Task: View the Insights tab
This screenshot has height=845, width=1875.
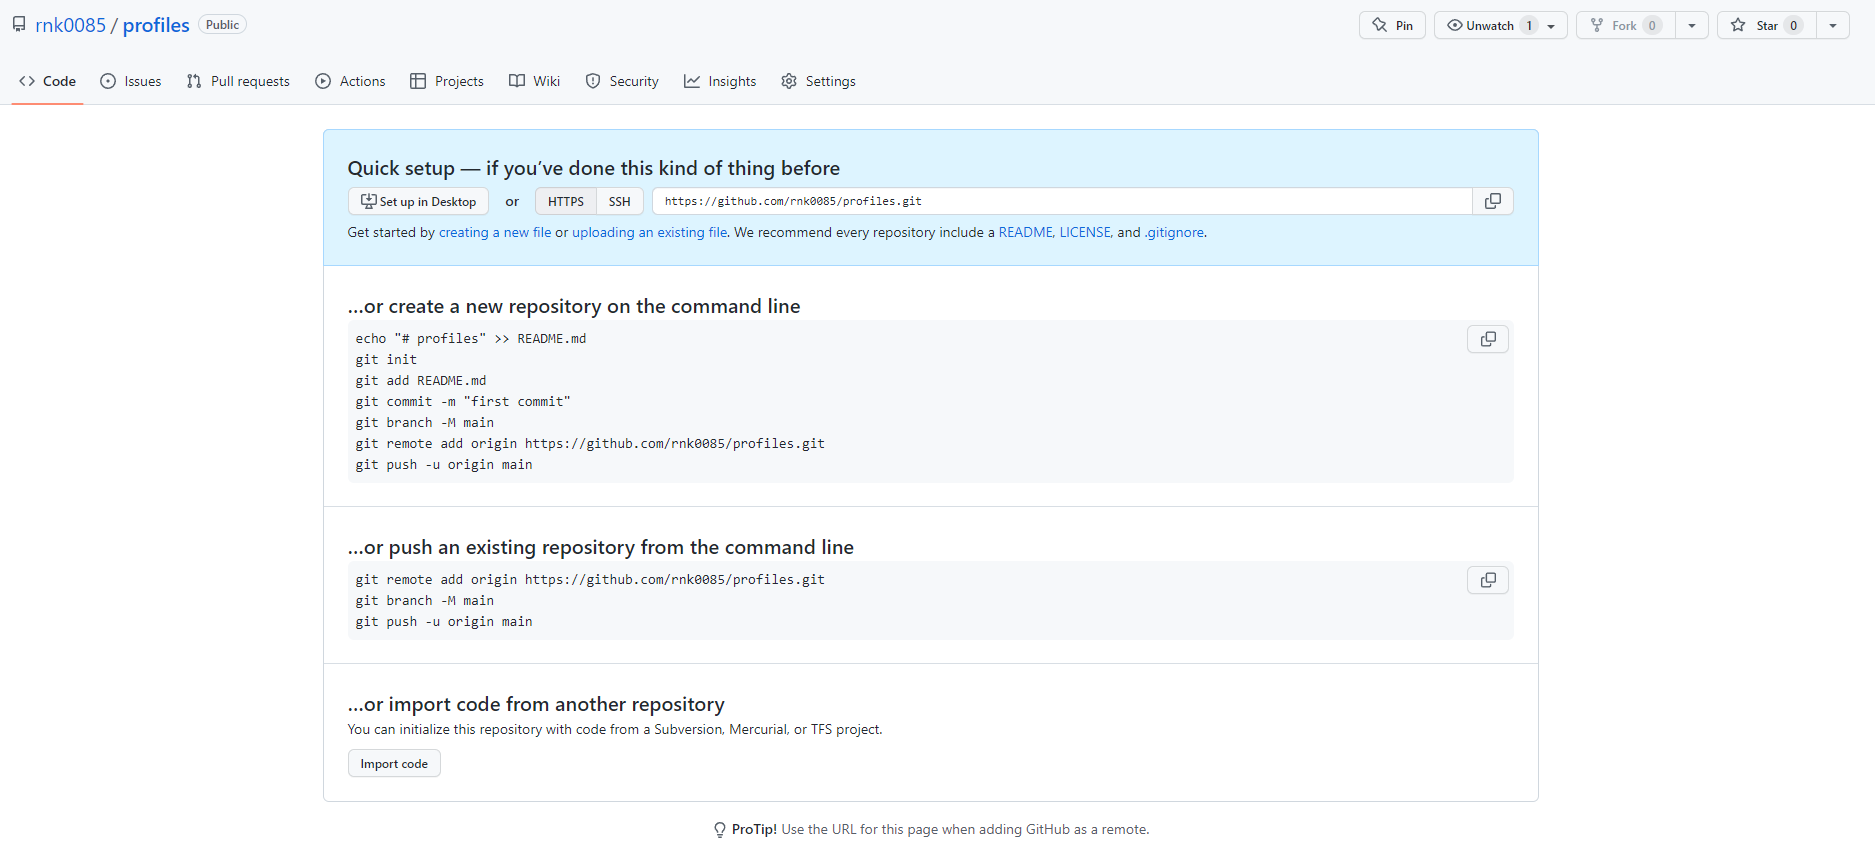Action: coord(720,81)
